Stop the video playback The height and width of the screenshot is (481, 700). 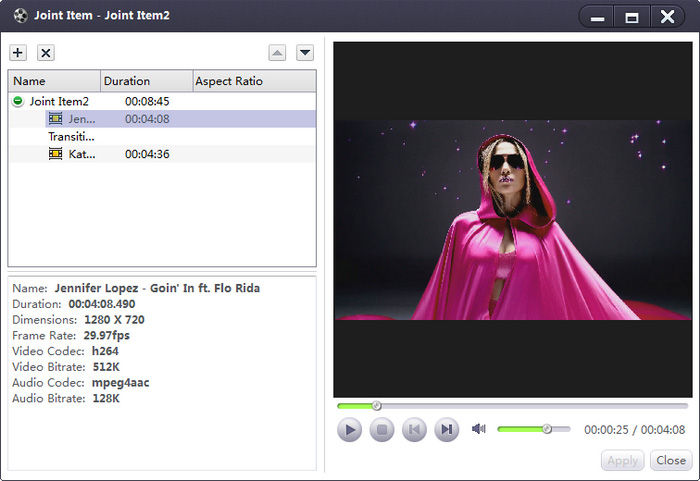coord(382,430)
